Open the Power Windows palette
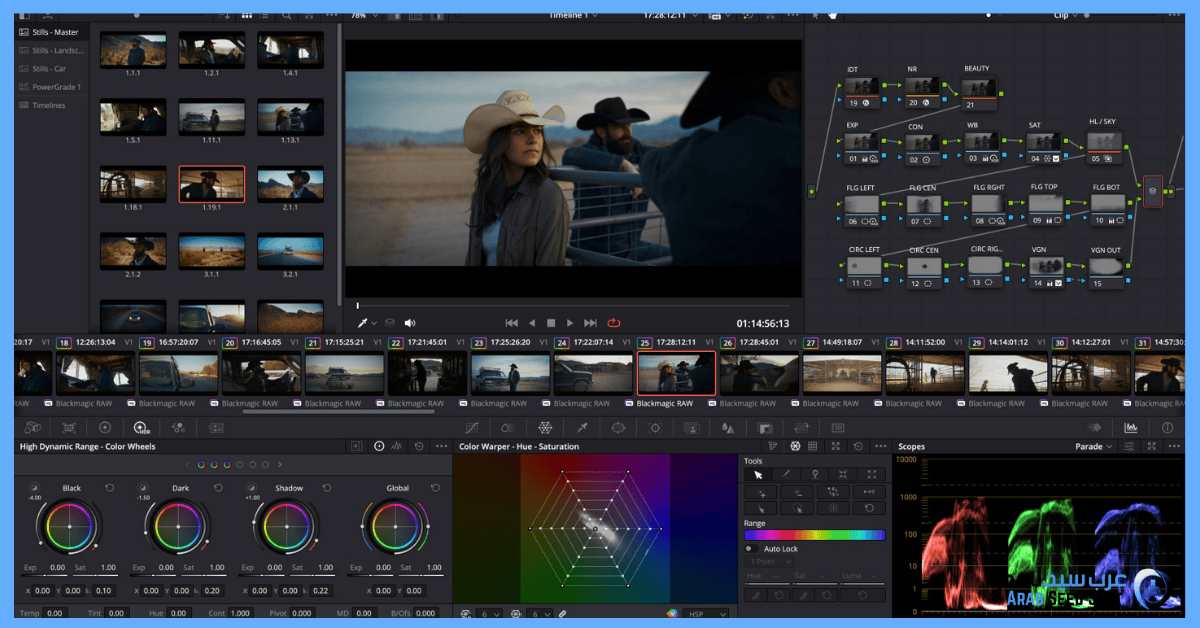 coord(619,427)
